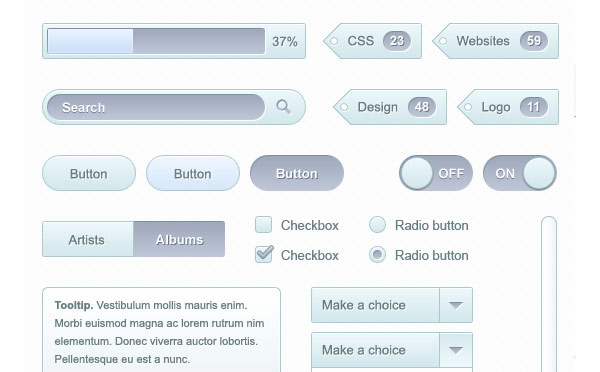Screen dimensions: 600x372
Task: Select the Websites tag
Action: click(x=496, y=41)
